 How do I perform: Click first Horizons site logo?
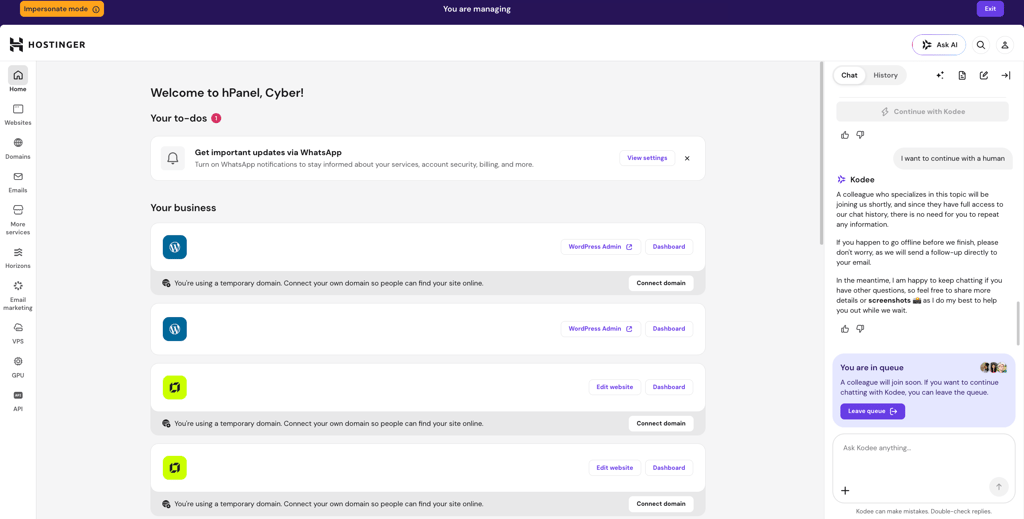174,387
